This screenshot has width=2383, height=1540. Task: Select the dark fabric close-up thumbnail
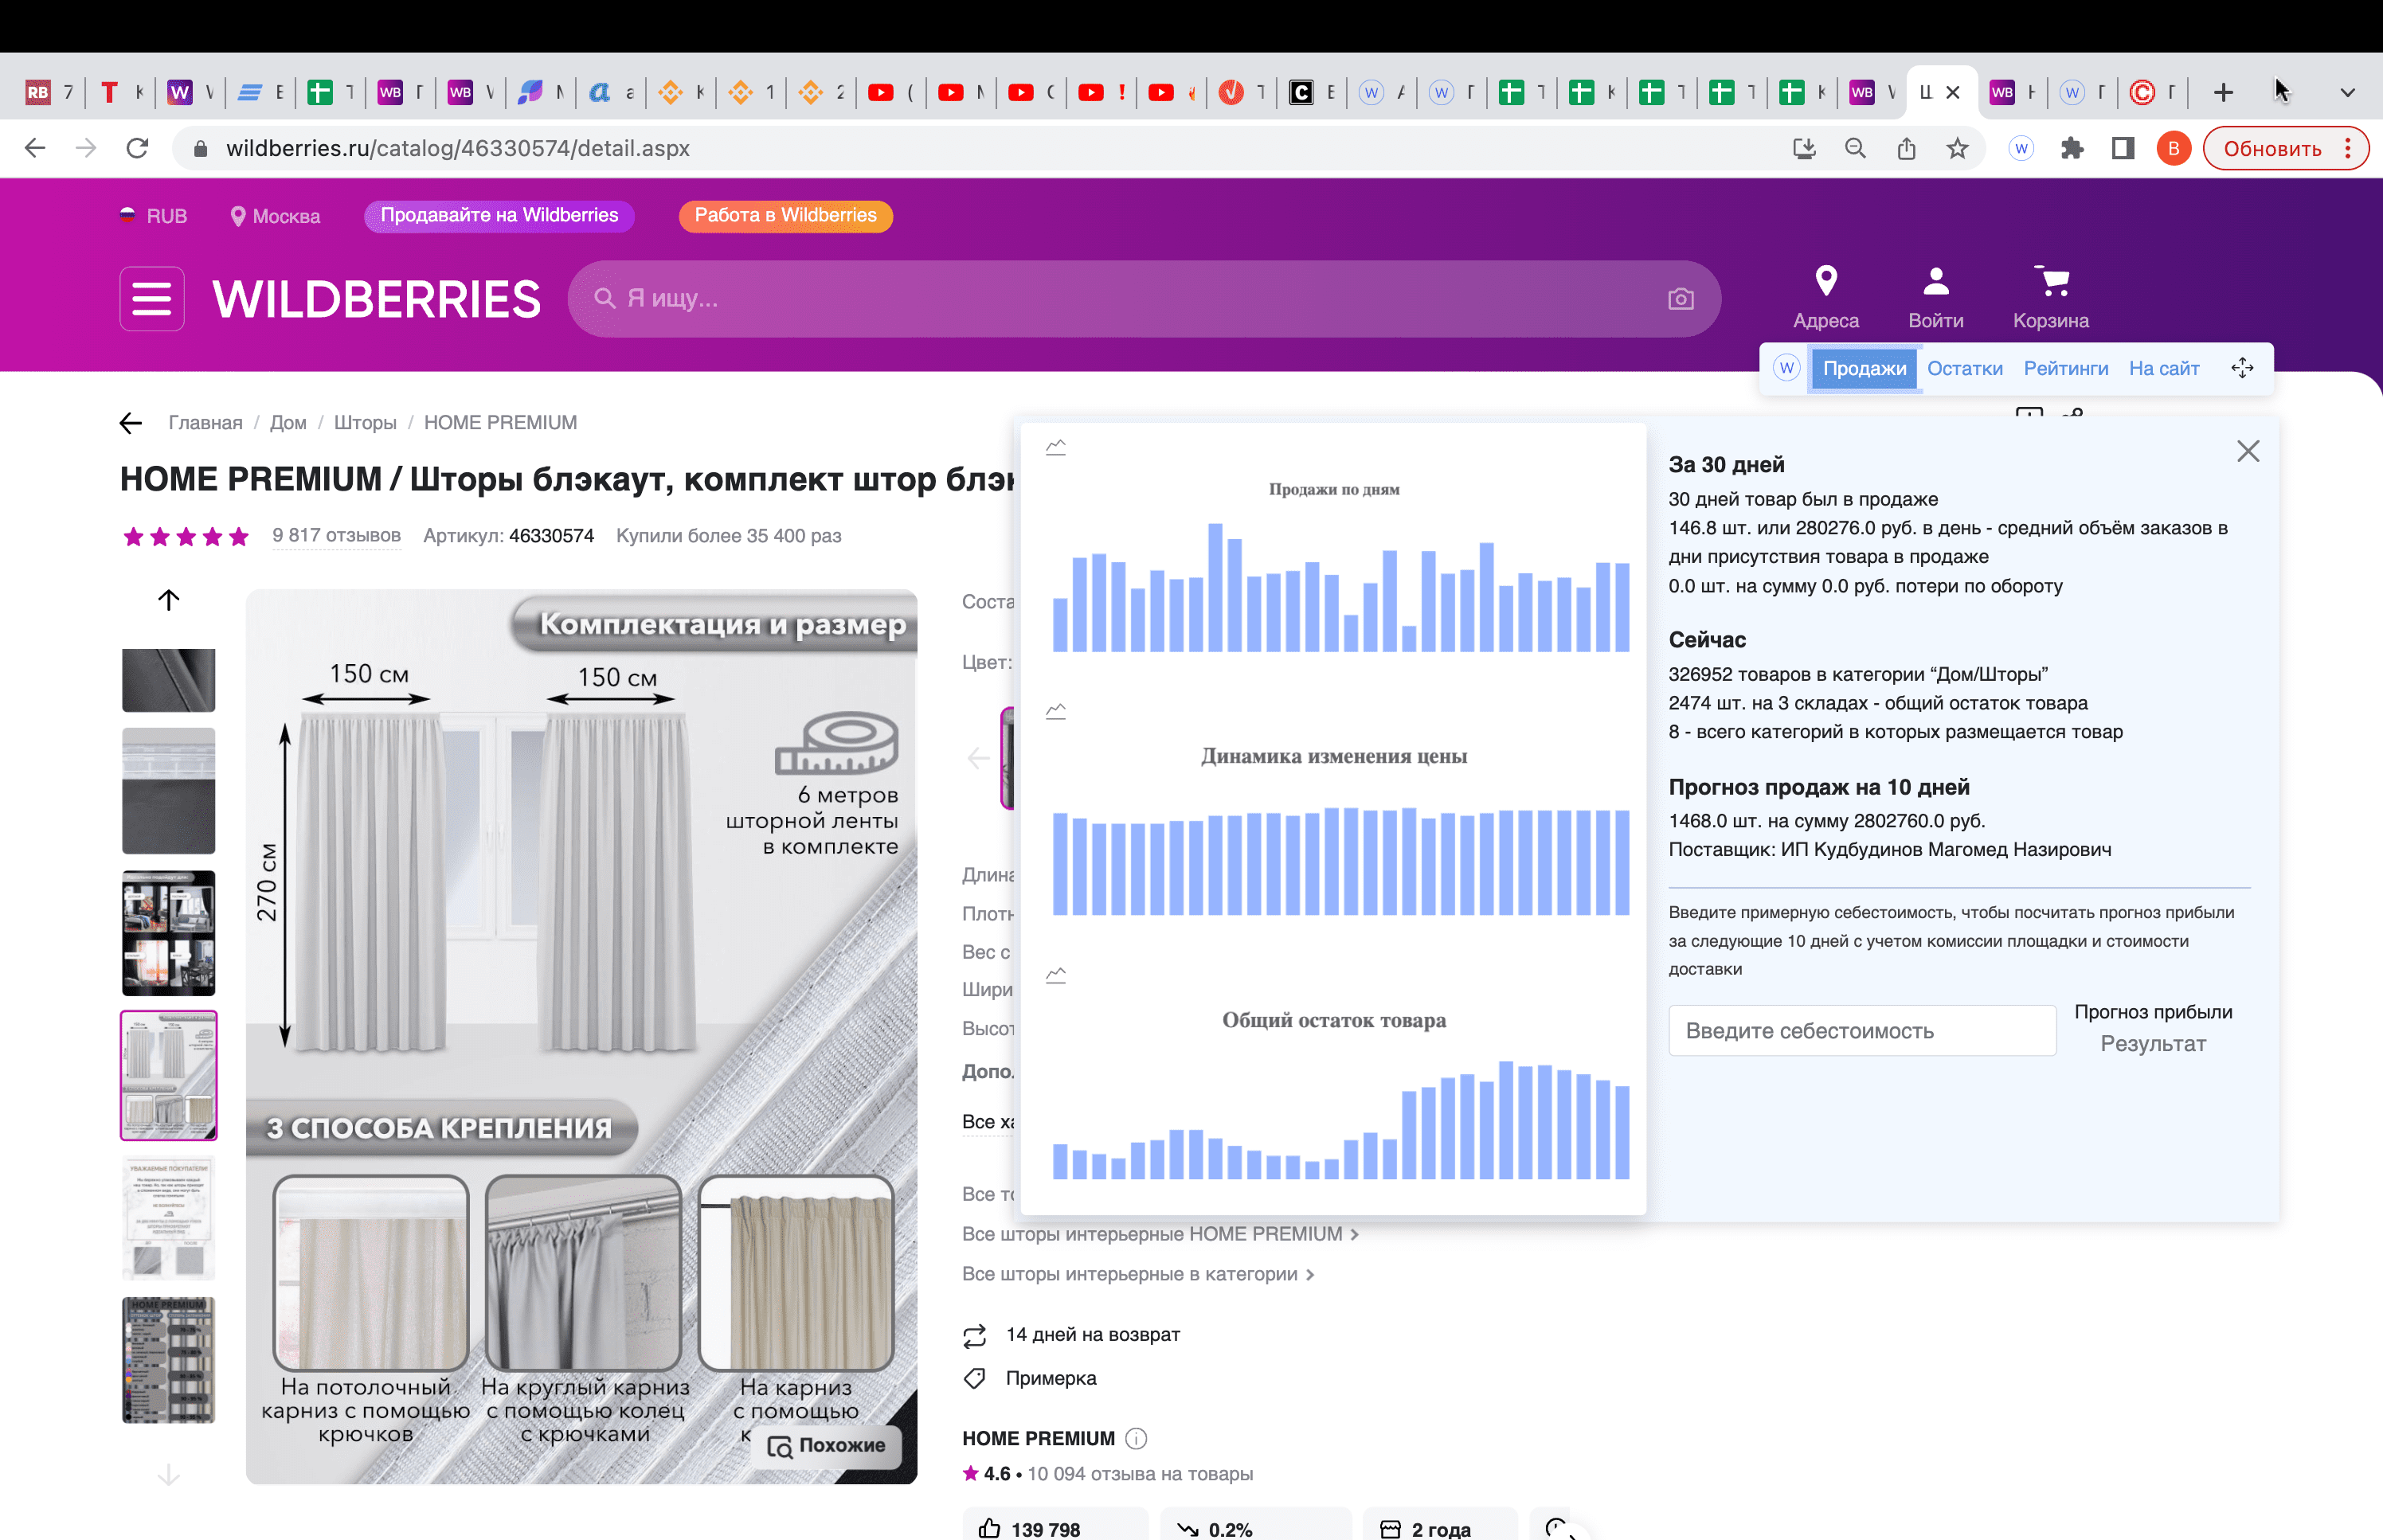pos(168,680)
